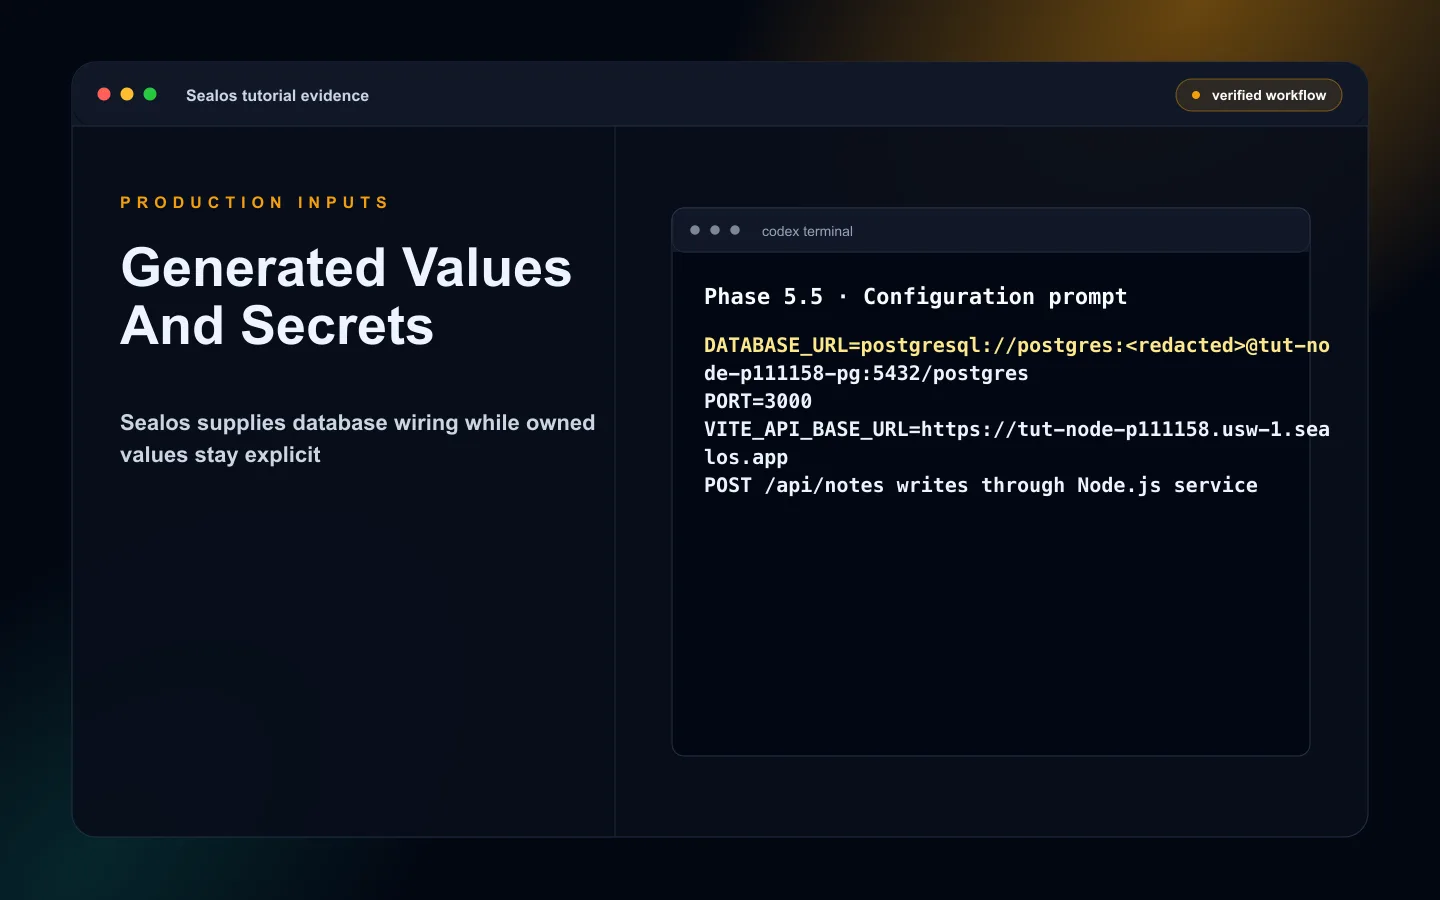The image size is (1440, 900).
Task: Click the orange dot inside the verified workflow badge
Action: (x=1195, y=95)
